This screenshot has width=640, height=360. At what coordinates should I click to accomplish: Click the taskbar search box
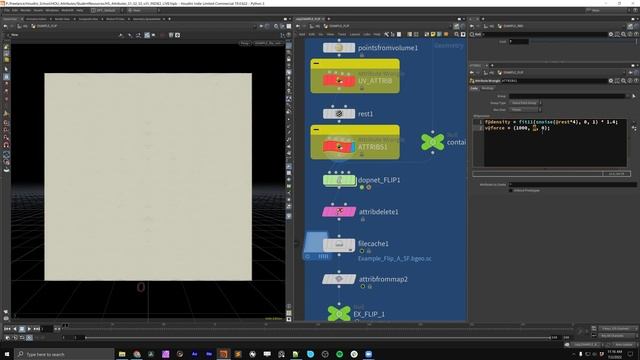click(64, 354)
